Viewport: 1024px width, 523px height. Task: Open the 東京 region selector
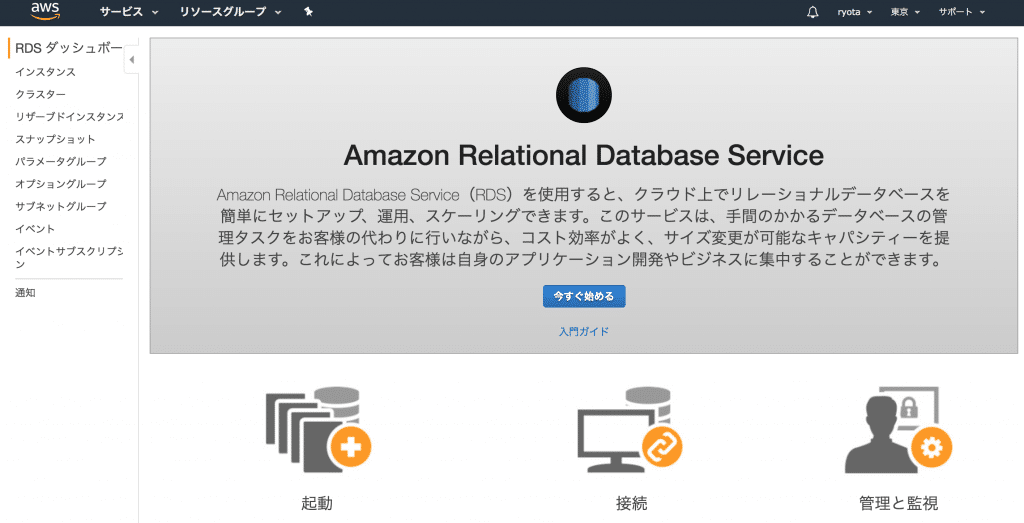905,12
